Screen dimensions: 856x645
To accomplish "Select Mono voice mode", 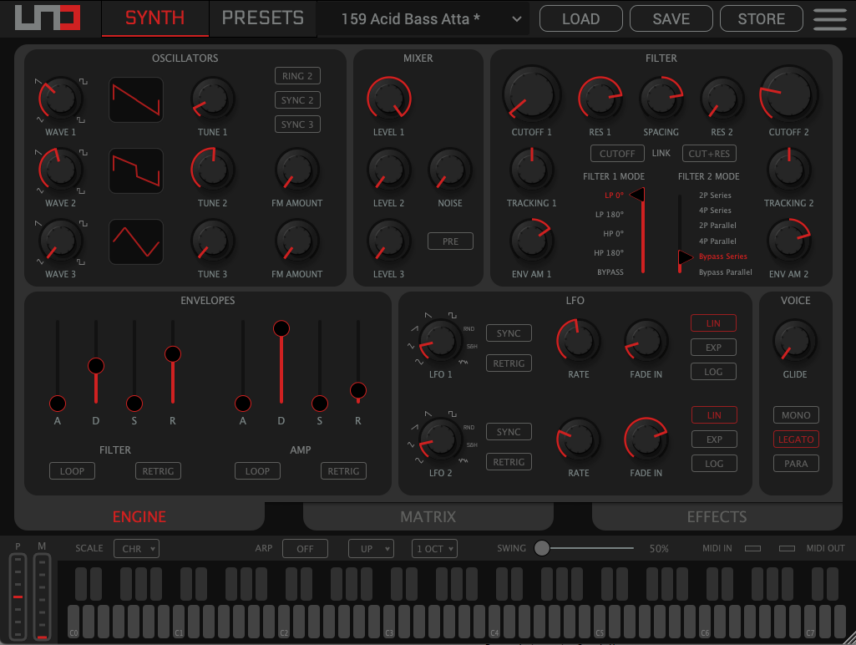I will click(x=796, y=415).
